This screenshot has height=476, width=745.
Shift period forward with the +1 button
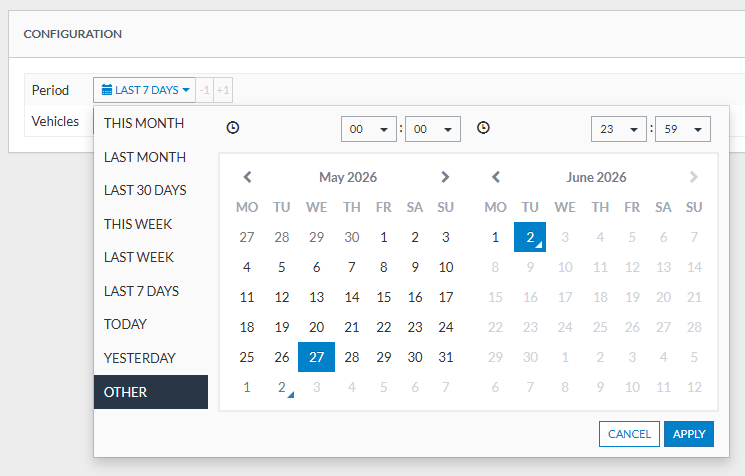click(223, 90)
